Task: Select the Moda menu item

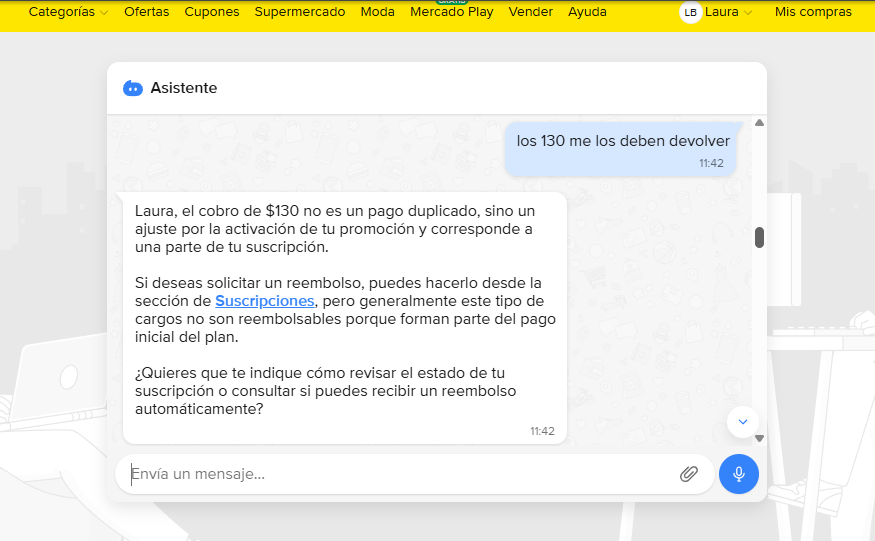Action: coord(377,12)
